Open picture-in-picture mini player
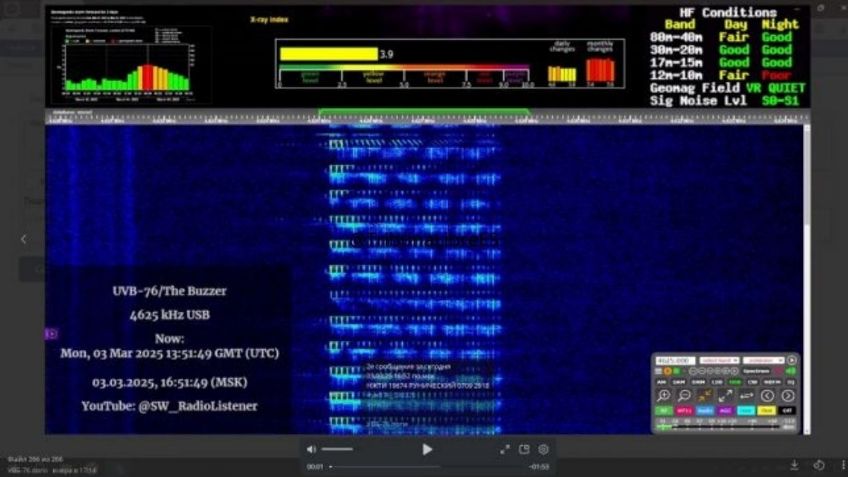 524,450
